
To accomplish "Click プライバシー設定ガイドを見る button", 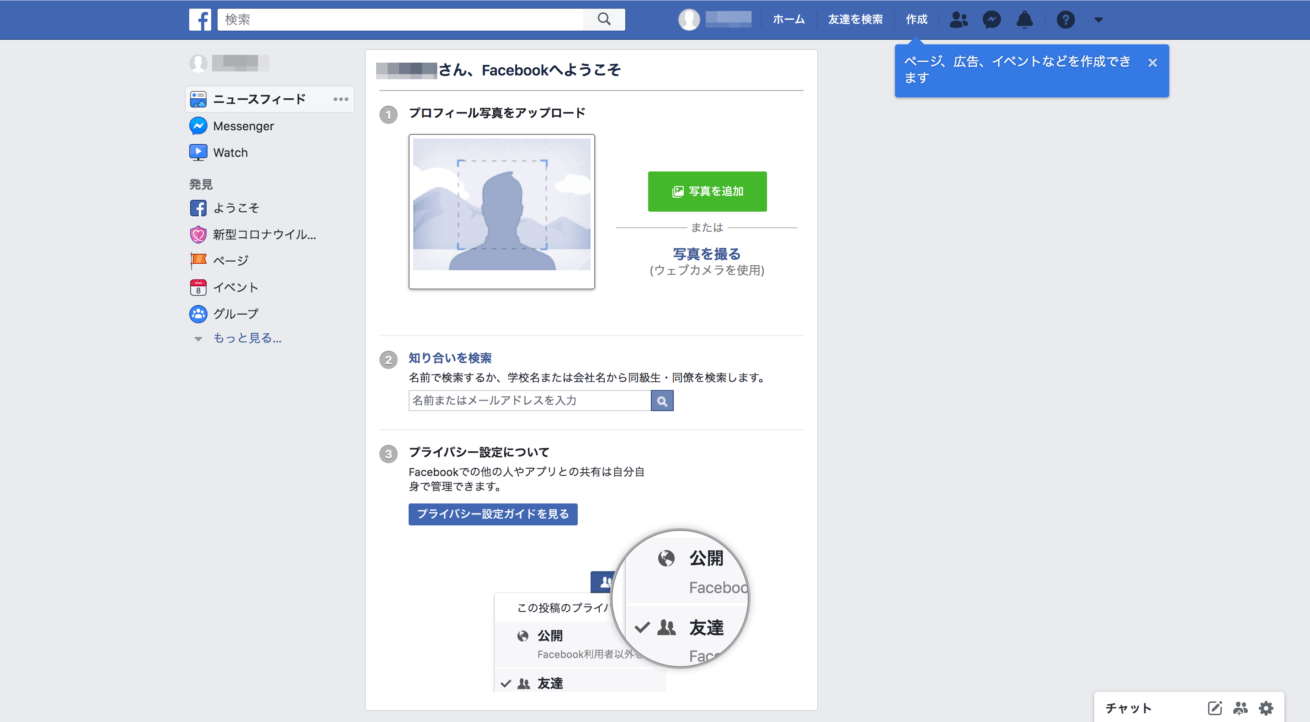I will (x=493, y=514).
